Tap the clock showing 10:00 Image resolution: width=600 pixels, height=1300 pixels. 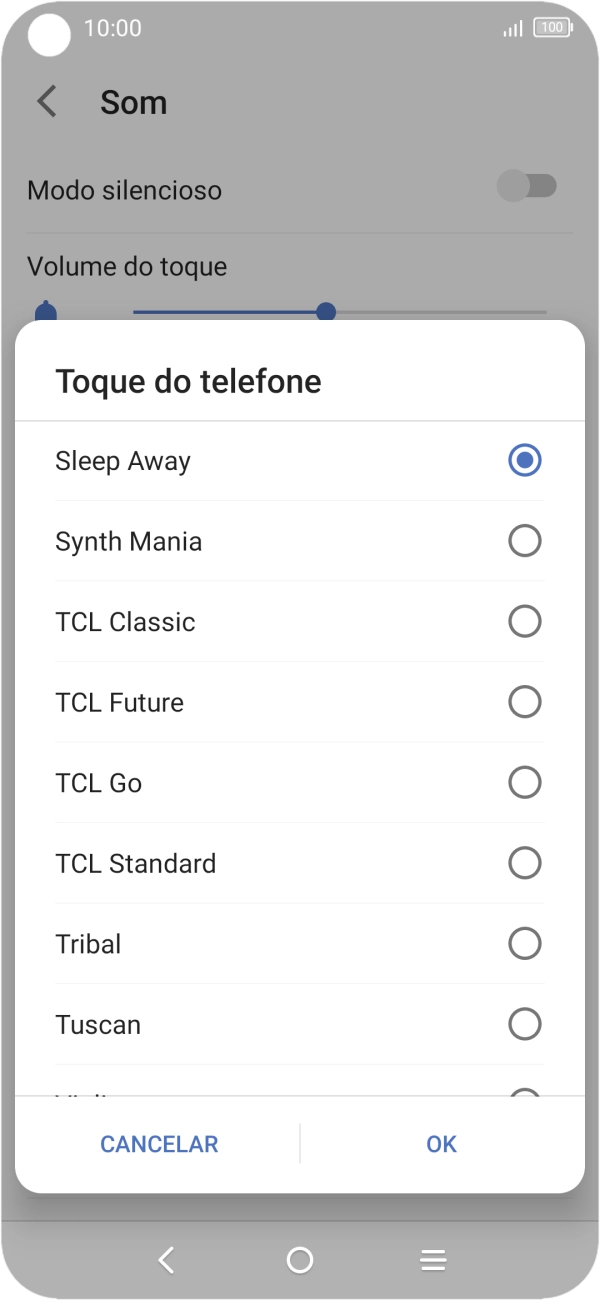(x=113, y=28)
